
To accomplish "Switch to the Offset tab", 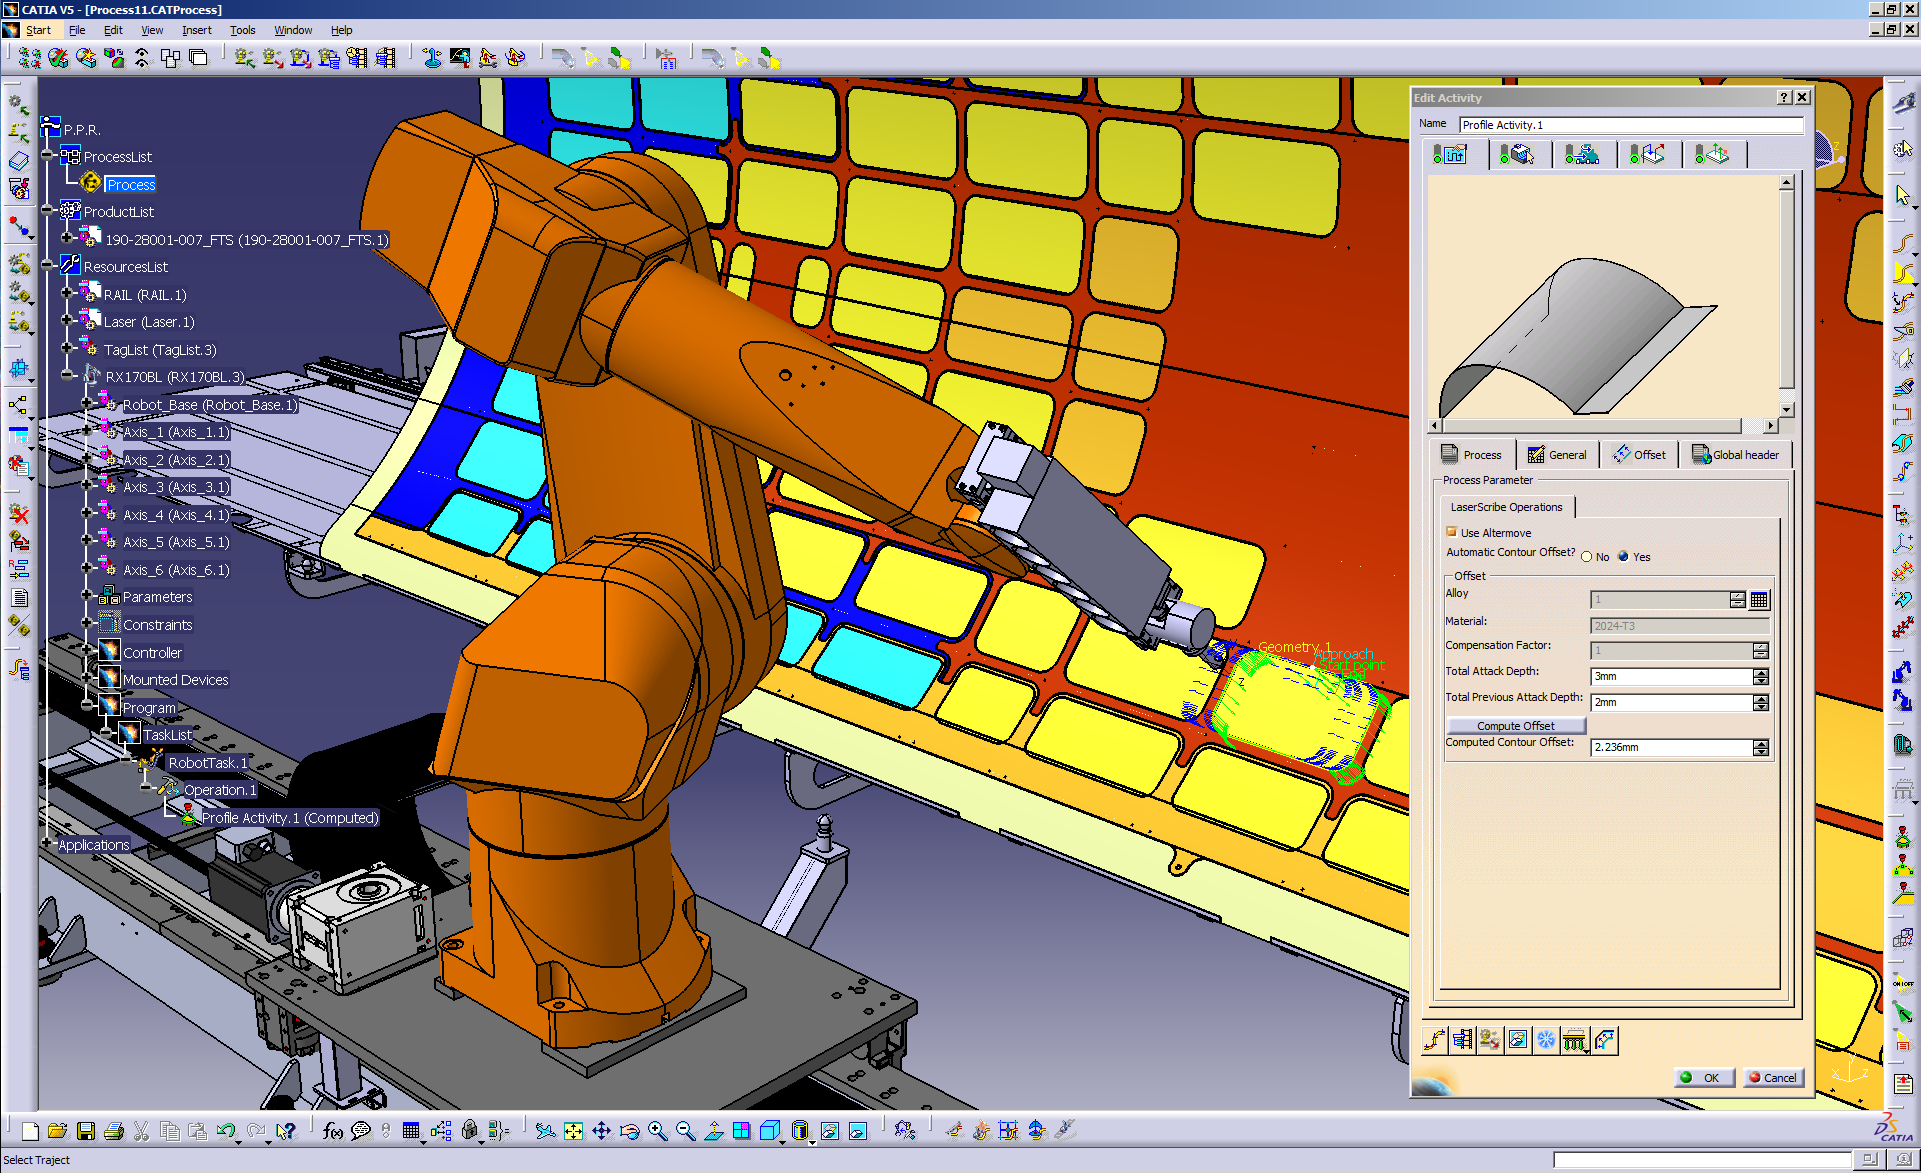I will click(1639, 455).
